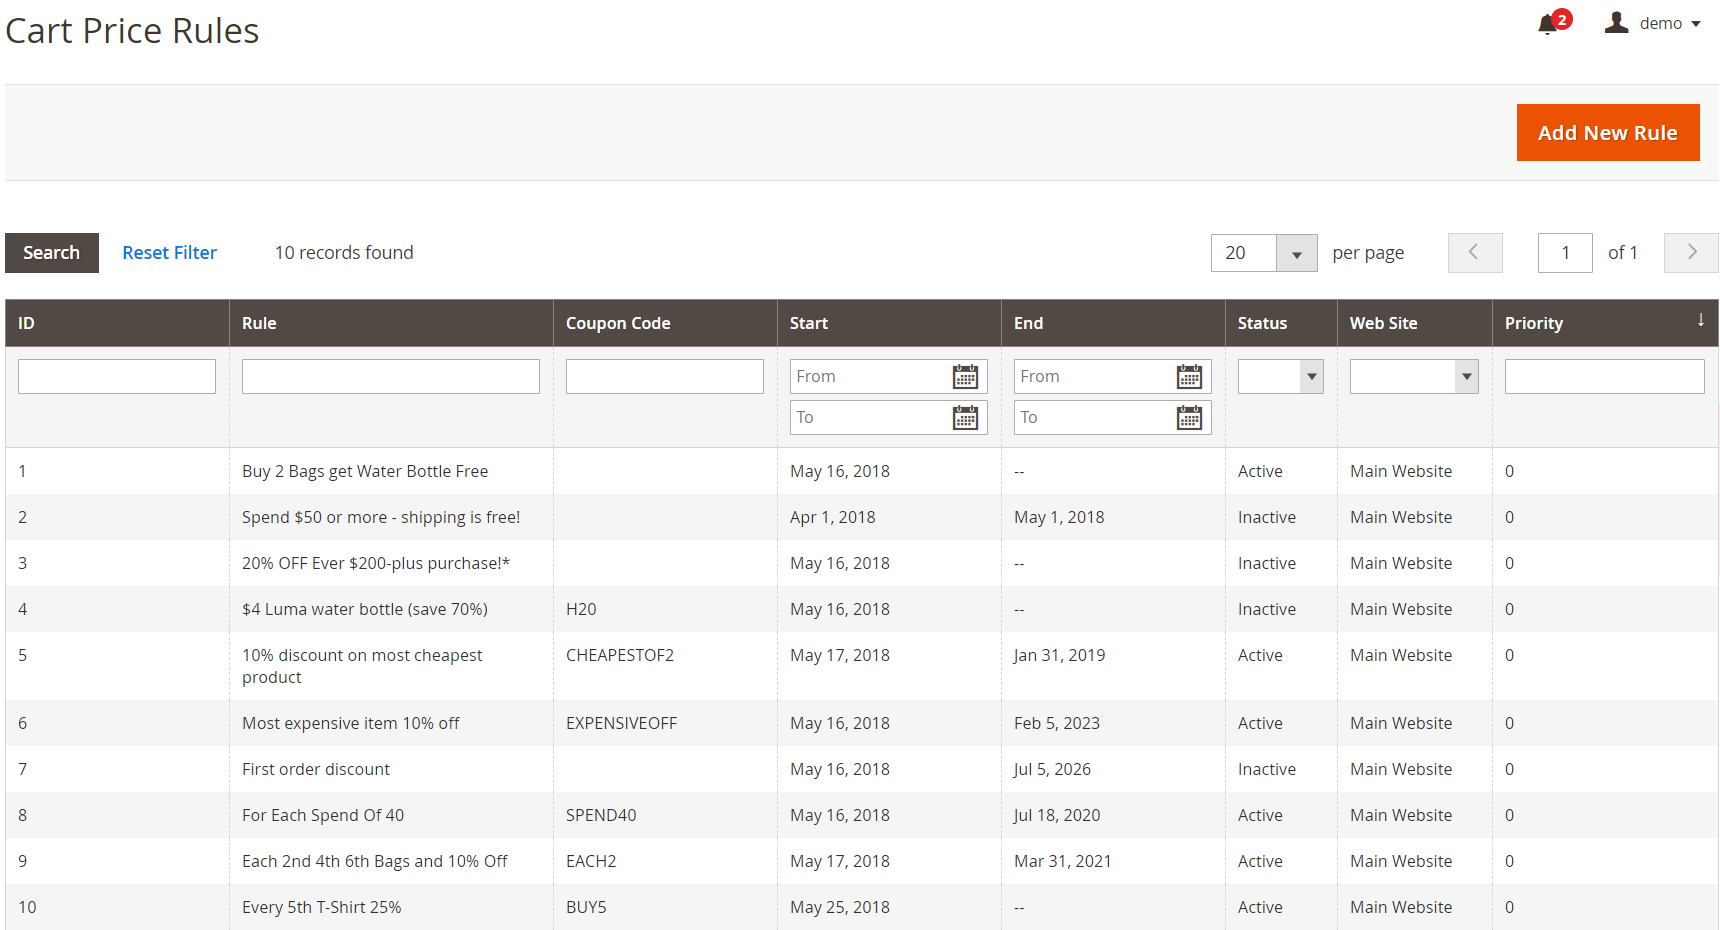Click Inactive status of First order discount
Viewport: 1720px width, 930px height.
[x=1267, y=769]
